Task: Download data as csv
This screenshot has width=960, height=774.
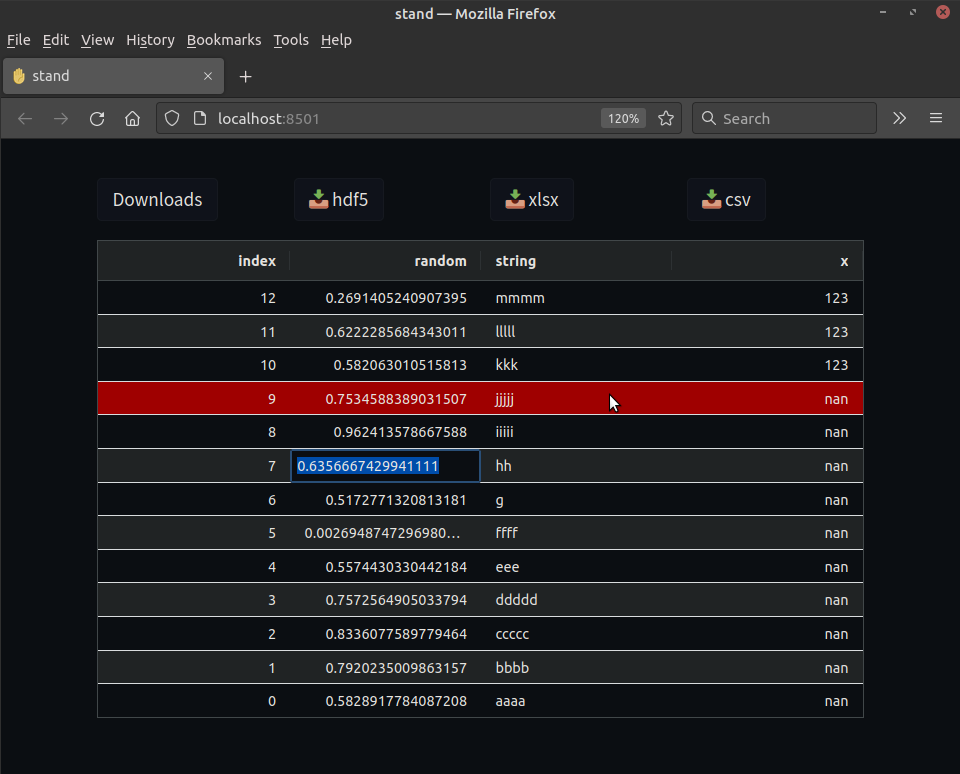Action: click(x=726, y=200)
